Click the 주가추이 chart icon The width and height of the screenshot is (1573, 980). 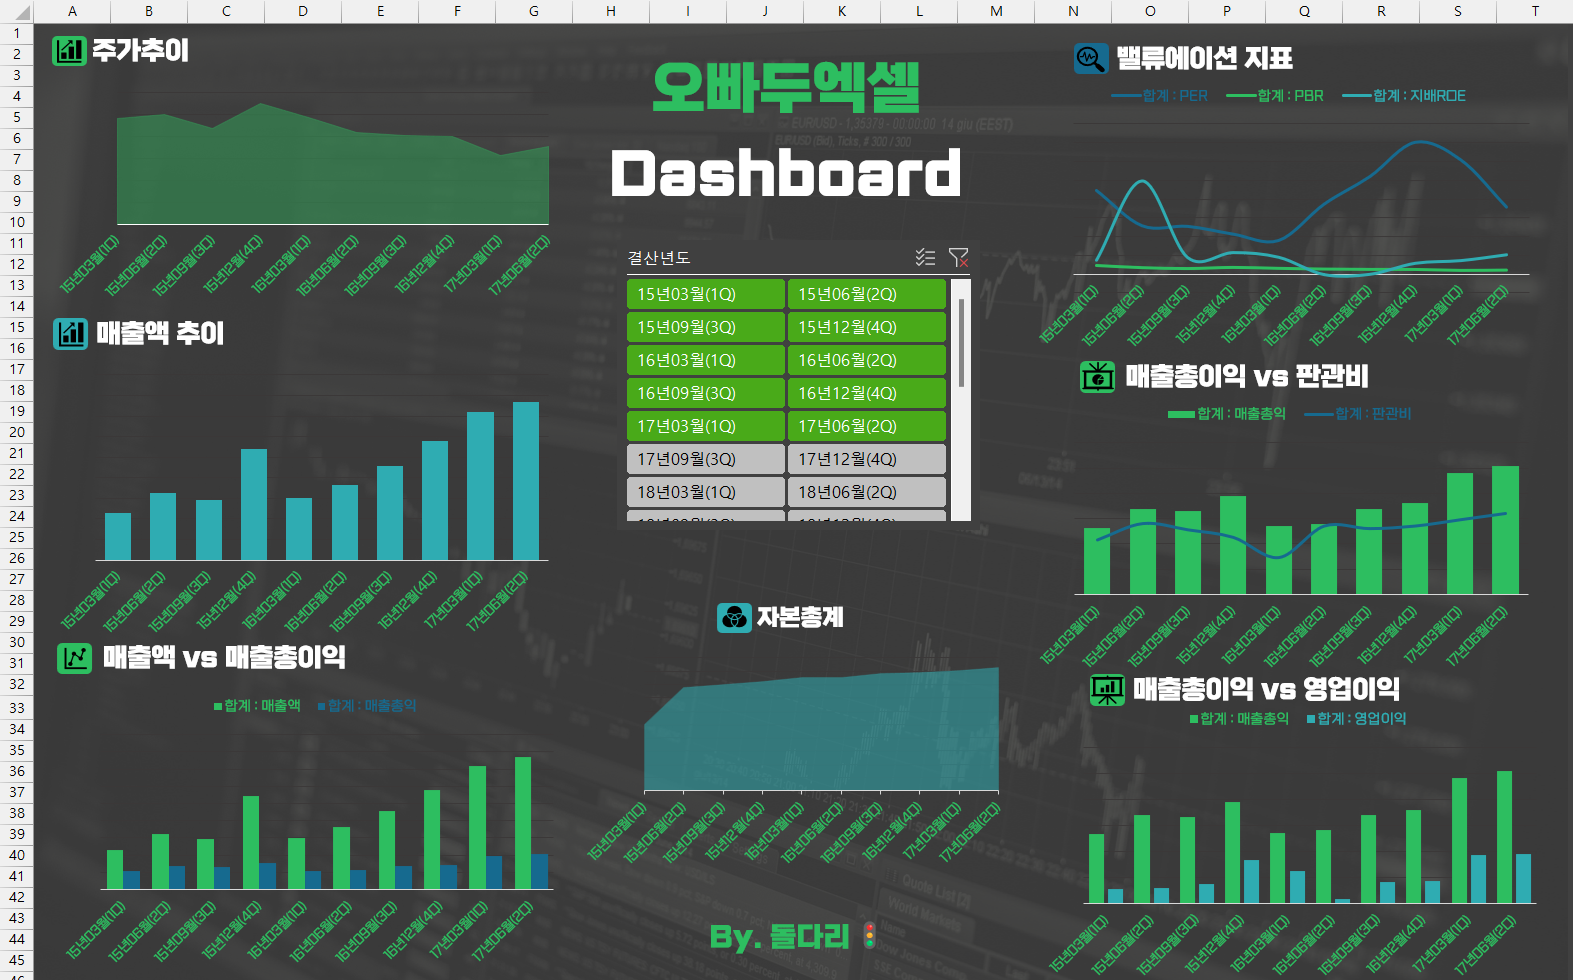pyautogui.click(x=69, y=51)
